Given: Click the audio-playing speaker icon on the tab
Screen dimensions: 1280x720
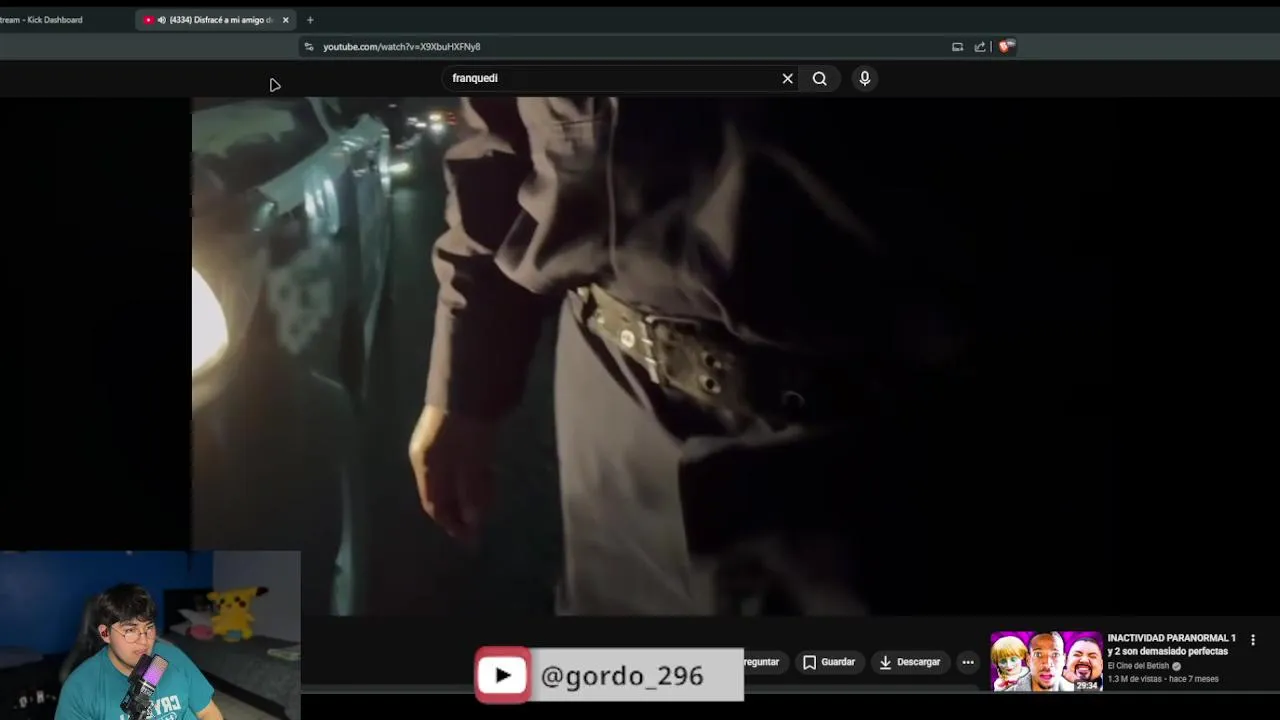Looking at the screenshot, I should (x=161, y=20).
